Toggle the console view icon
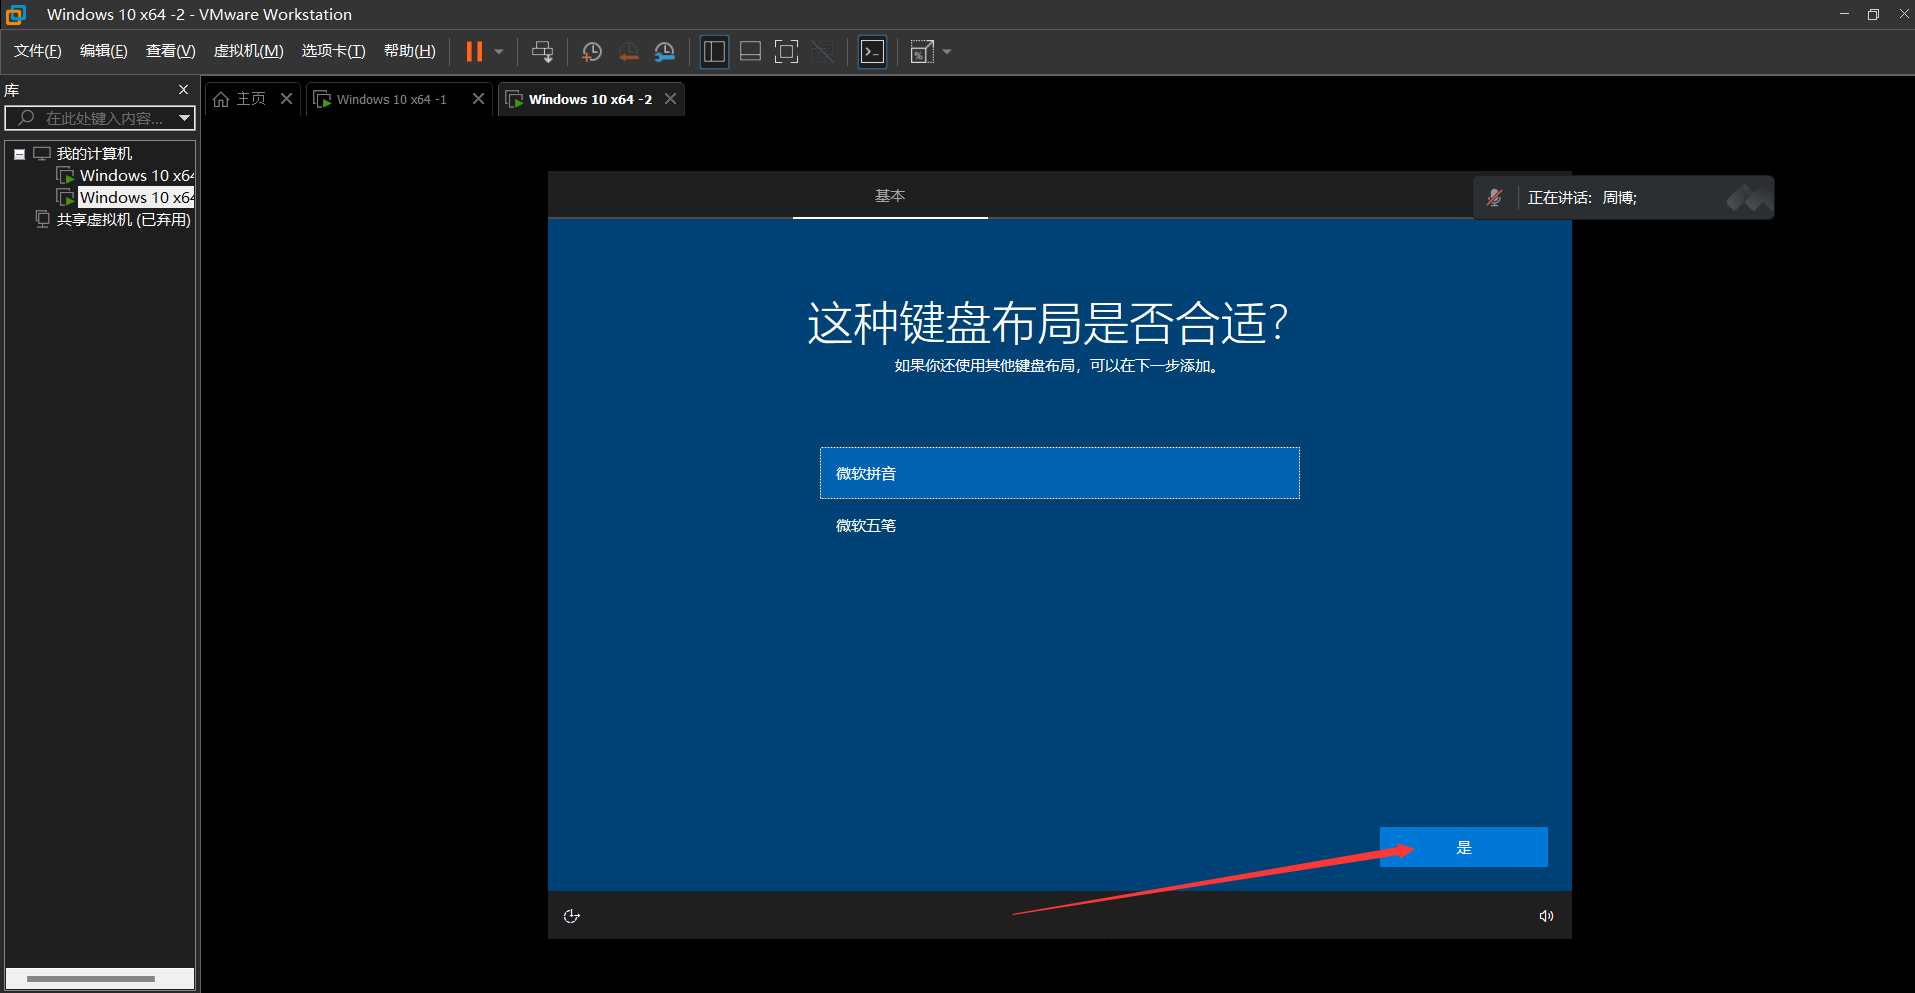Image resolution: width=1915 pixels, height=993 pixels. [873, 52]
